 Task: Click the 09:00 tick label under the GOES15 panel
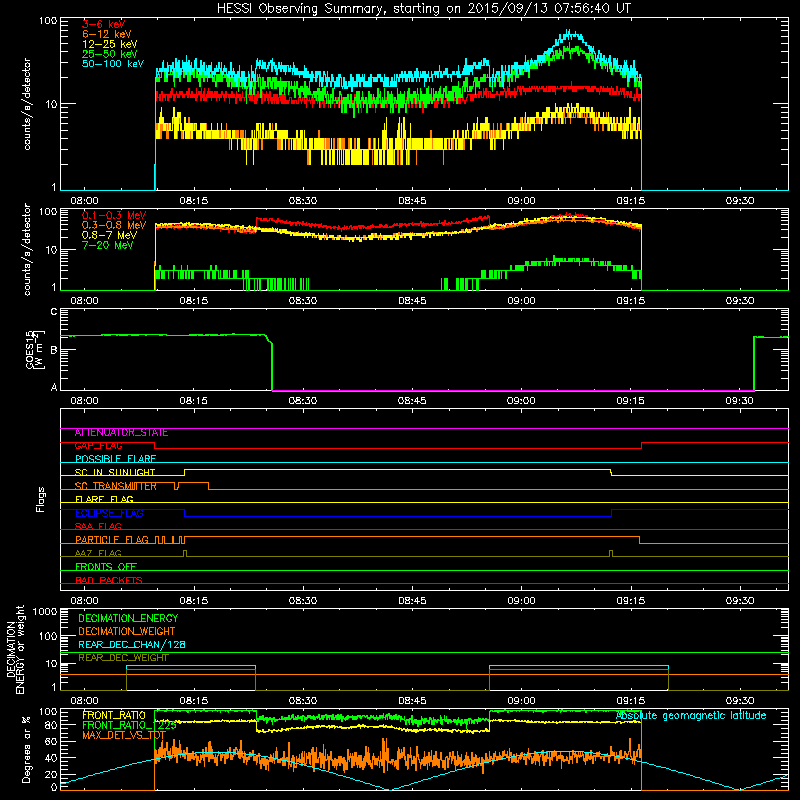521,401
